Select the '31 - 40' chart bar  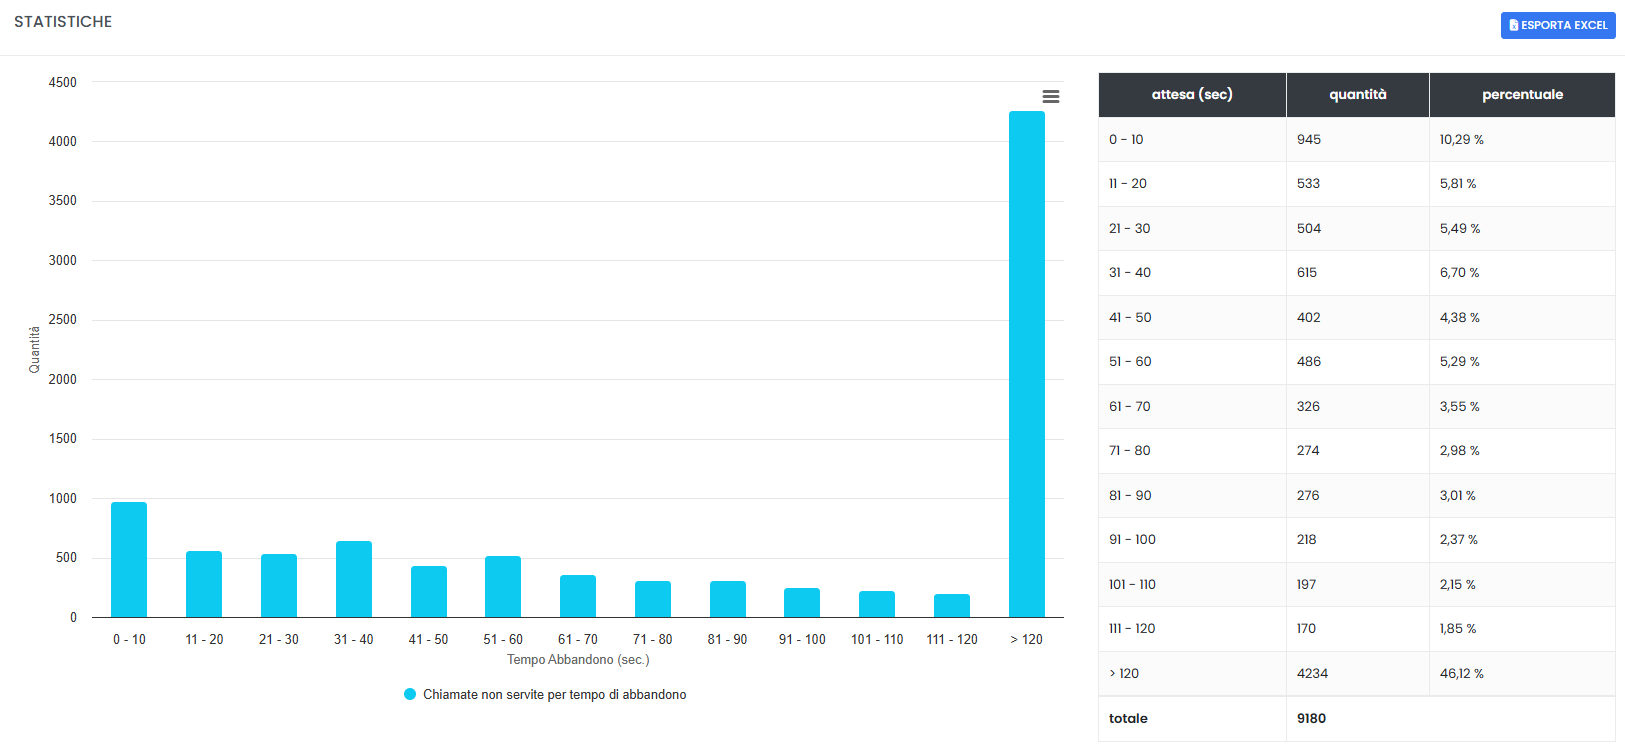point(354,579)
